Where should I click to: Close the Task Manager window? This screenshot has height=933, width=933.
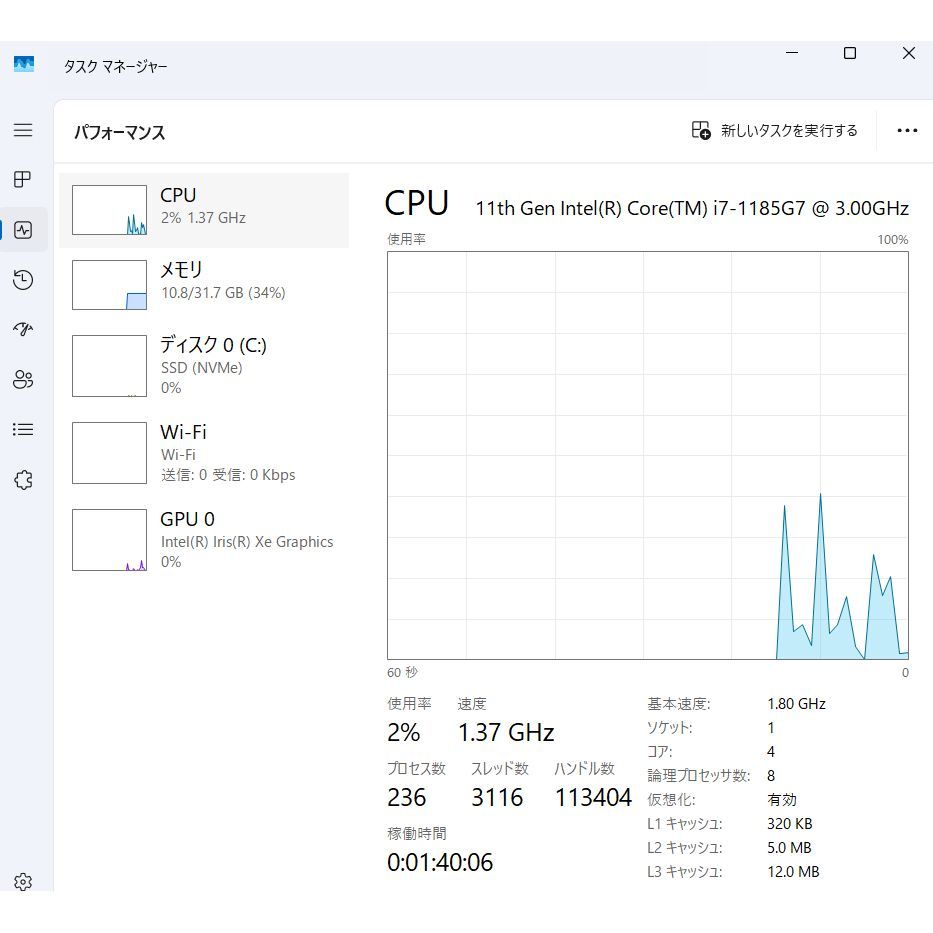(x=908, y=54)
